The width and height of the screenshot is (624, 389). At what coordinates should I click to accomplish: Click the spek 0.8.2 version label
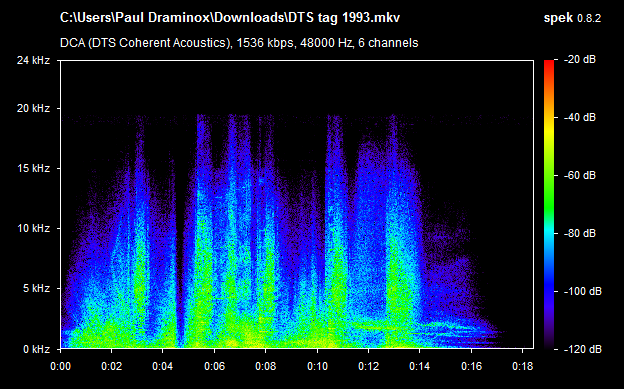[x=572, y=18]
